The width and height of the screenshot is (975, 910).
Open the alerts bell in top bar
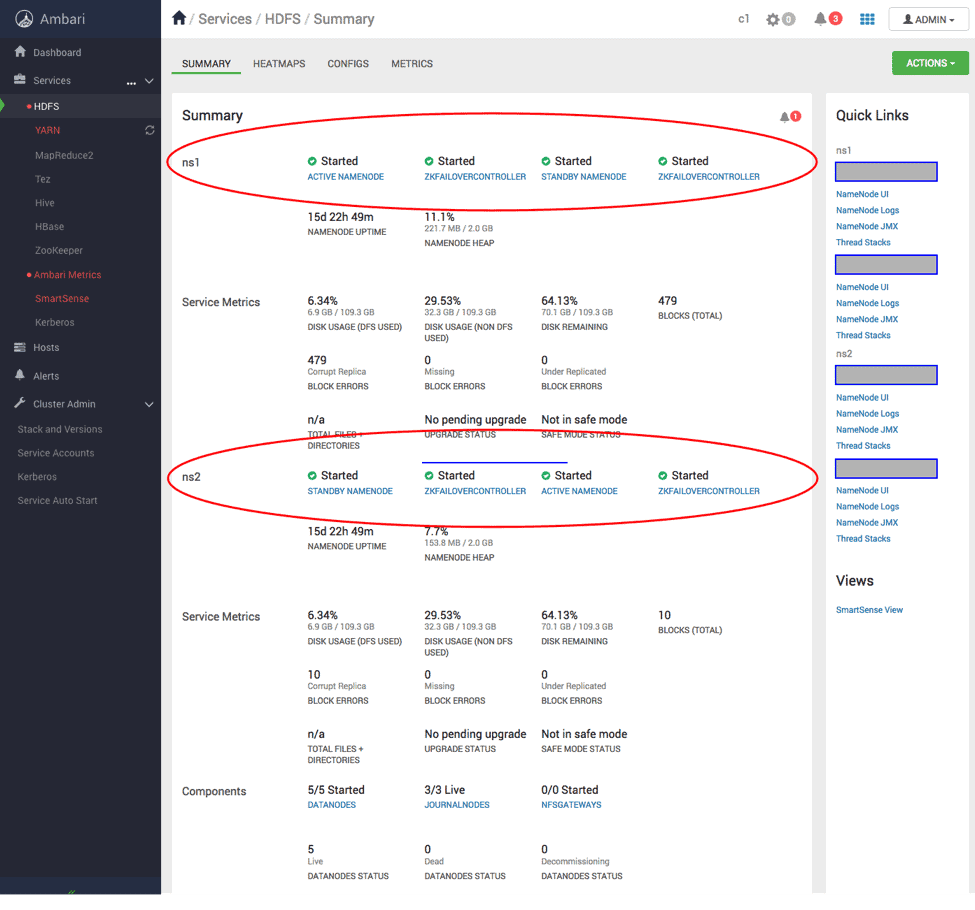(x=821, y=19)
